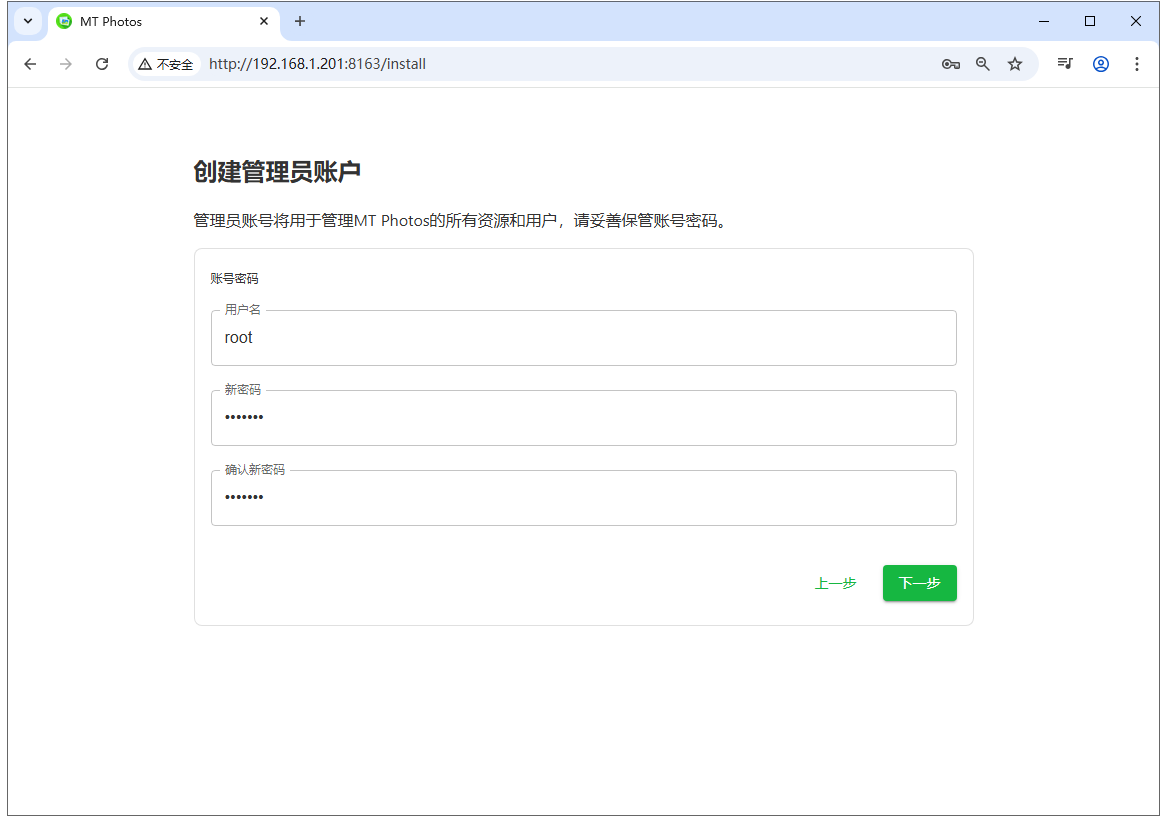Viewport: 1167px width, 823px height.
Task: Open a new tab with plus button
Action: pos(300,21)
